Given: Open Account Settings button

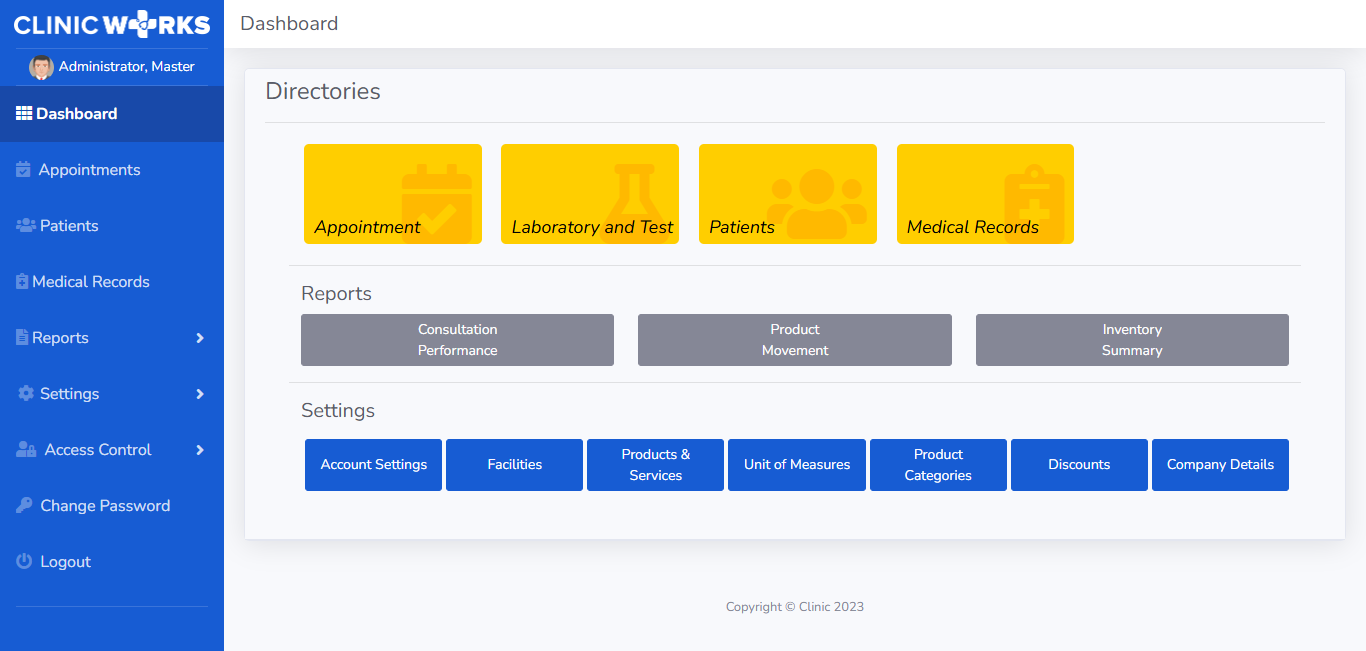Looking at the screenshot, I should (373, 465).
